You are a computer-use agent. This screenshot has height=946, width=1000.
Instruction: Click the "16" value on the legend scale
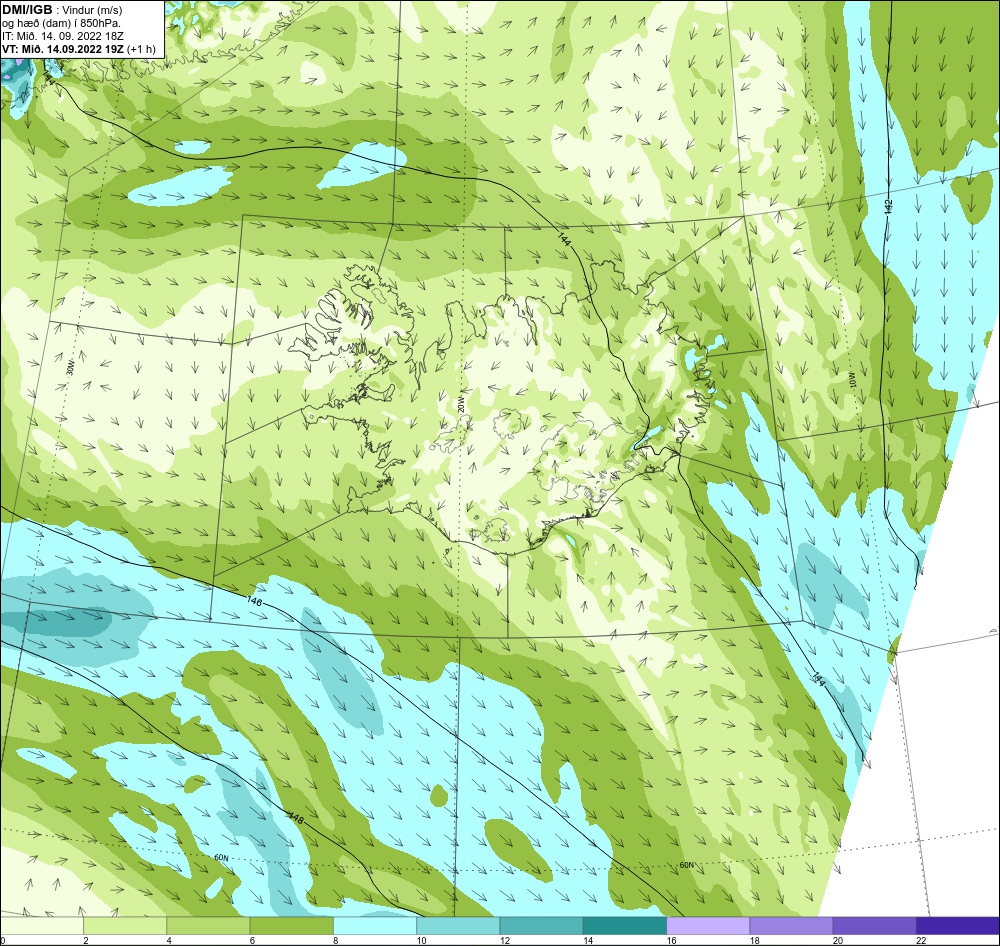point(671,940)
